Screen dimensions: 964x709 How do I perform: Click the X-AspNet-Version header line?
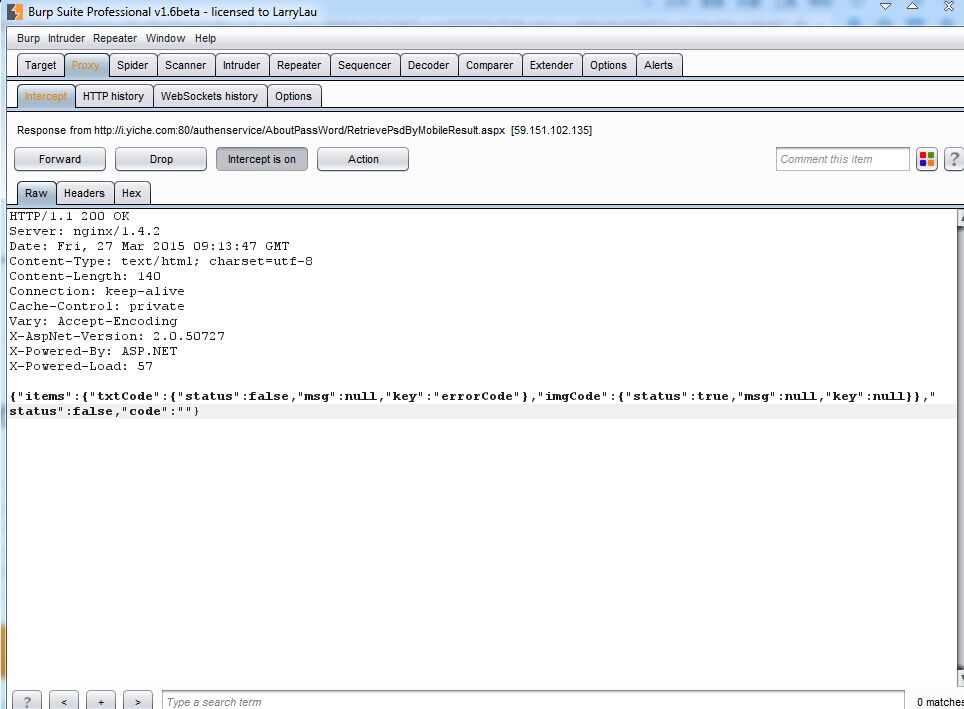point(117,336)
